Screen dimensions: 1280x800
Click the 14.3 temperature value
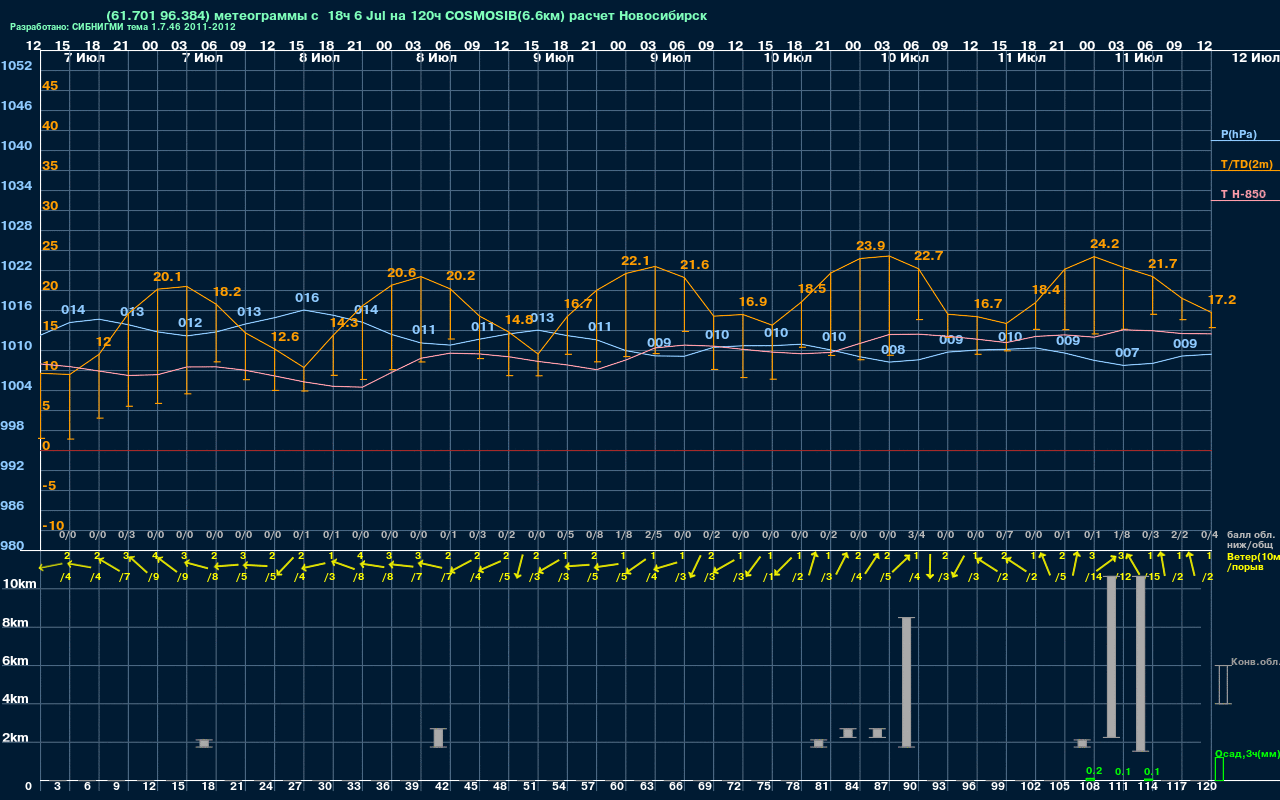pyautogui.click(x=343, y=323)
